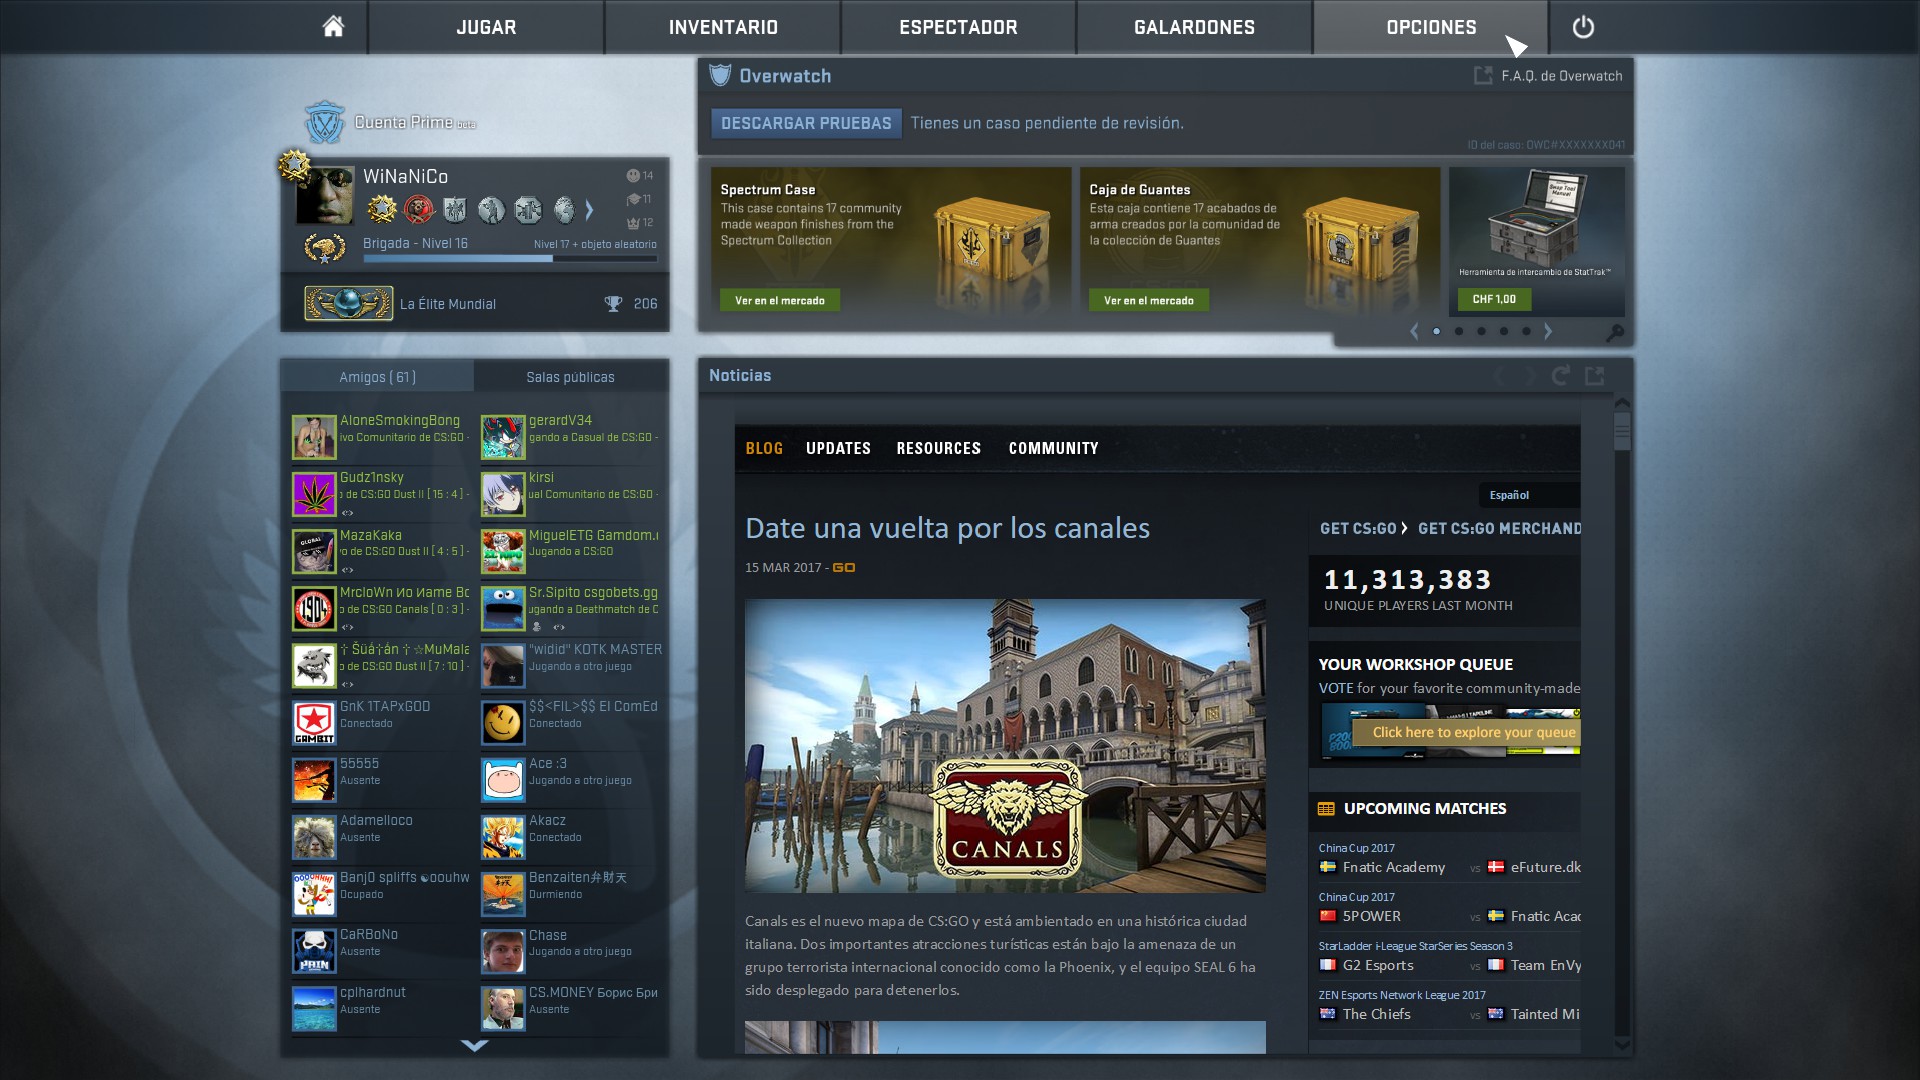
Task: Click the power quit icon
Action: coord(1583,27)
